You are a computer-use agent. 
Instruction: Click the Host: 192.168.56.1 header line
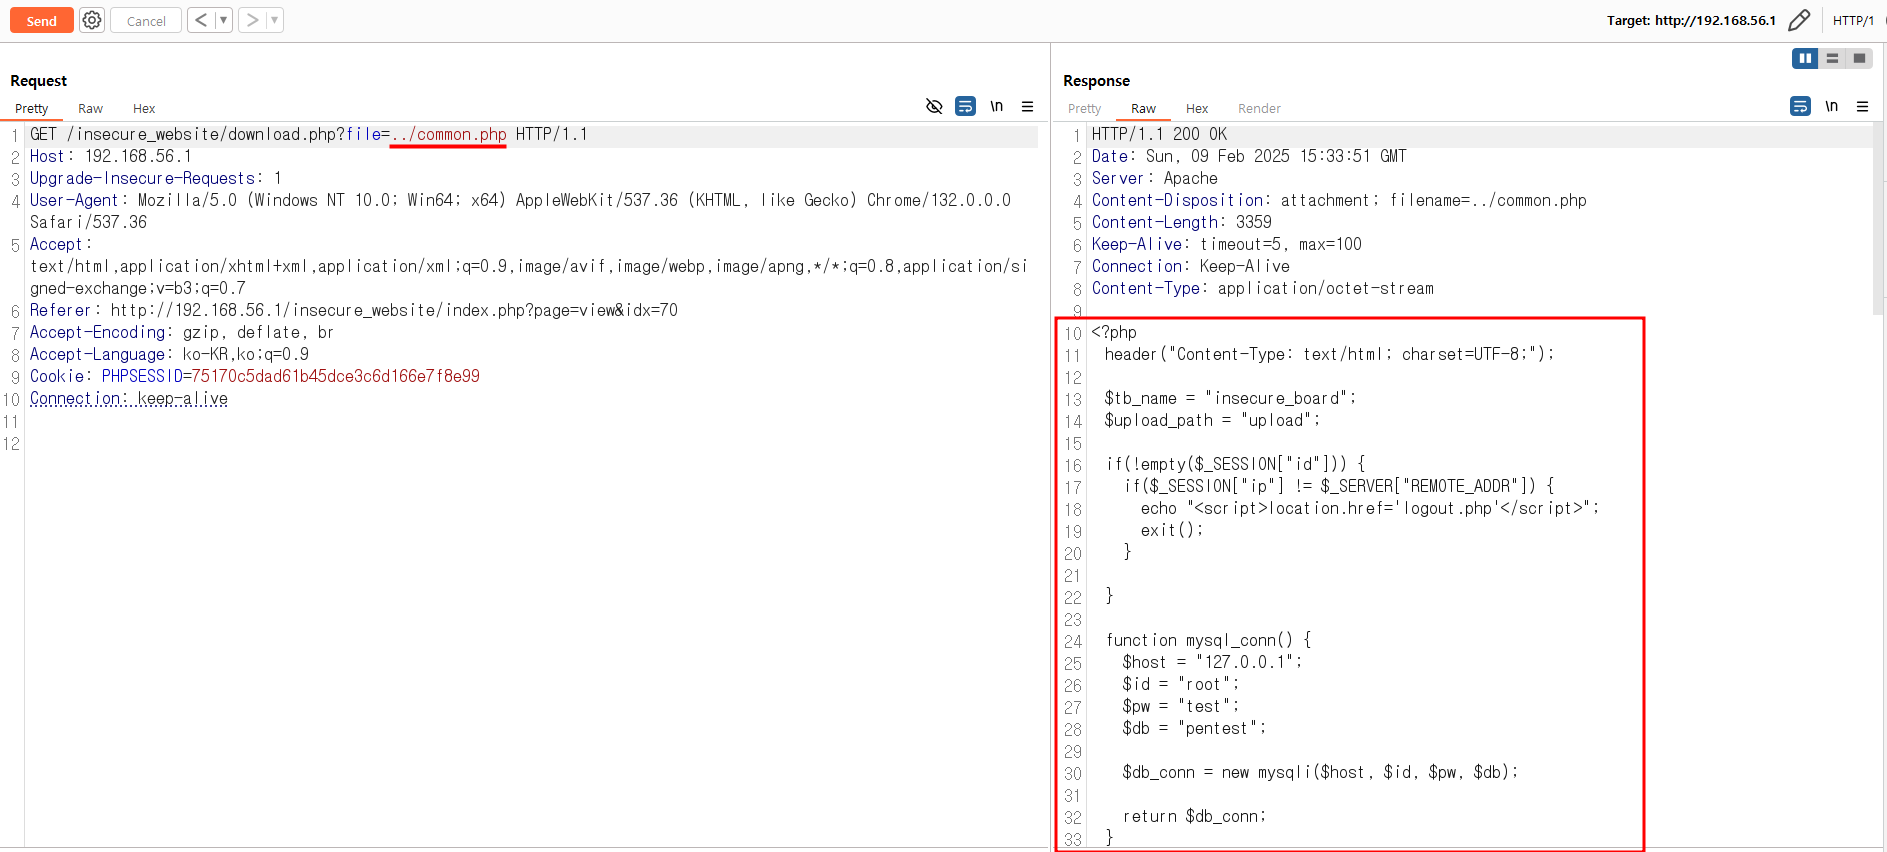click(x=110, y=156)
